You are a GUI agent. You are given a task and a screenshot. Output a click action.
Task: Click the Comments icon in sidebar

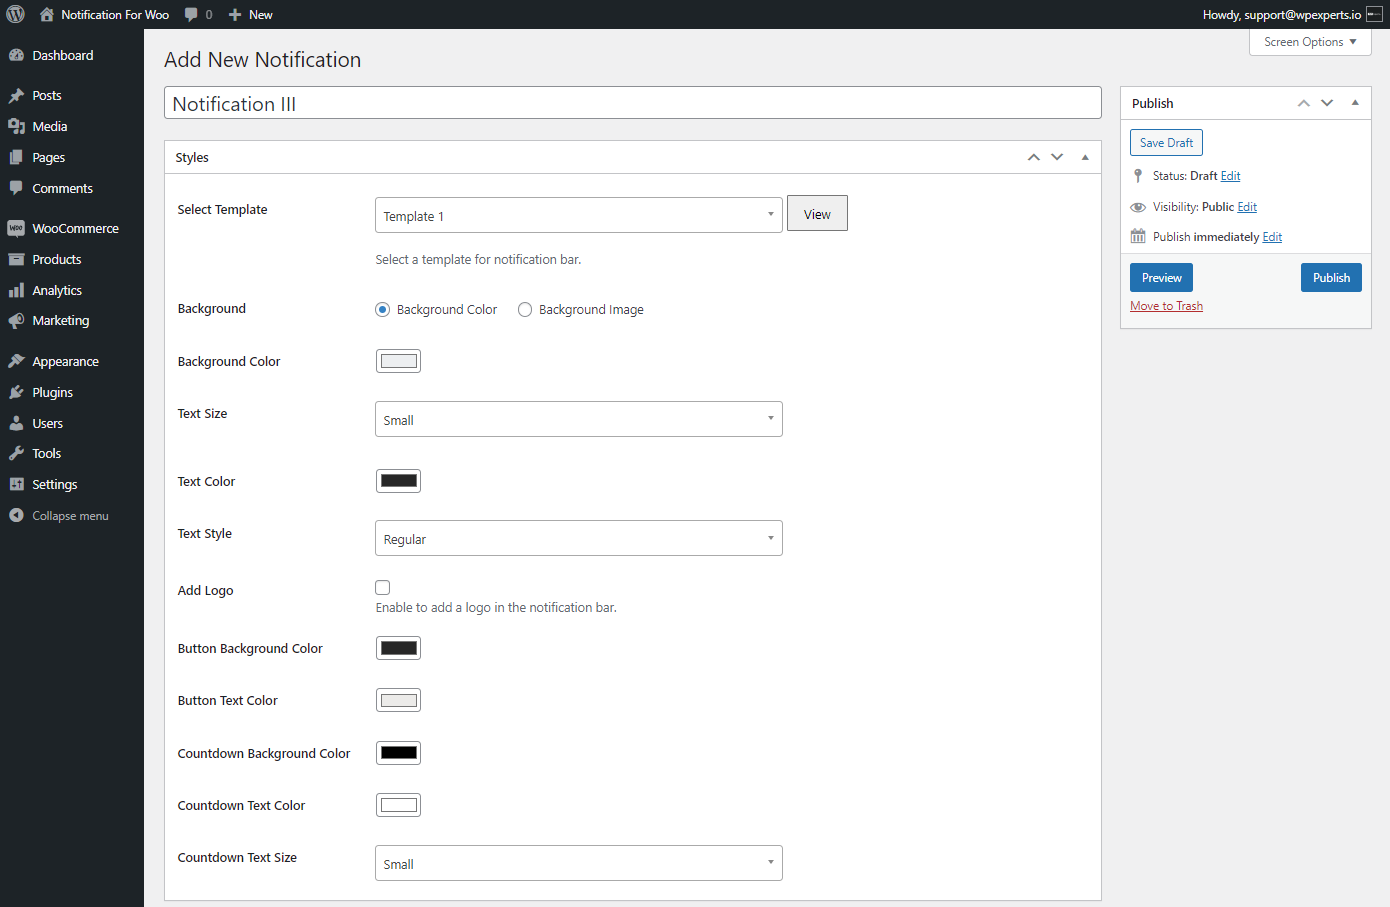[x=16, y=188]
